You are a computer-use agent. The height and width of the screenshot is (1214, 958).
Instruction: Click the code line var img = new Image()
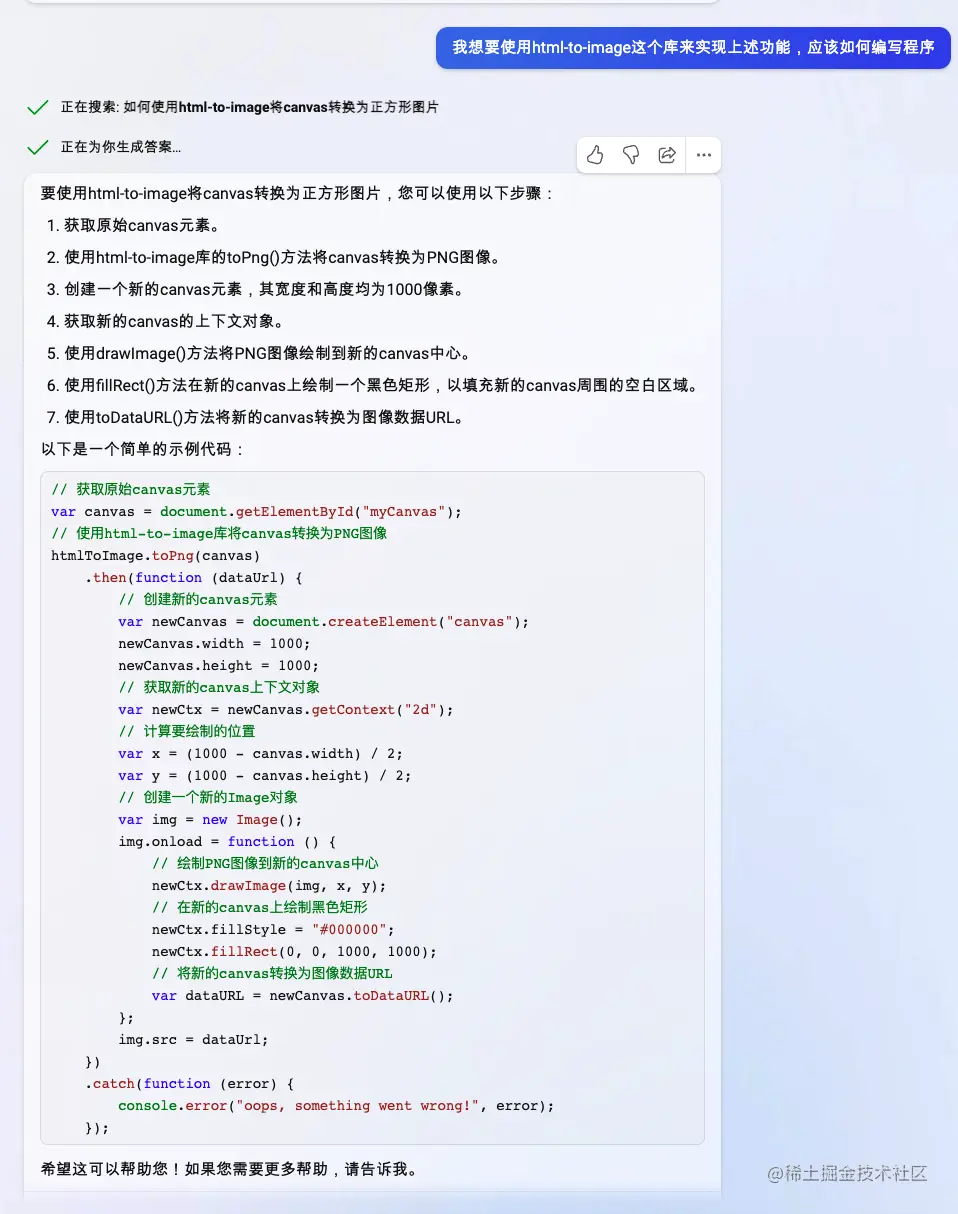pos(210,819)
